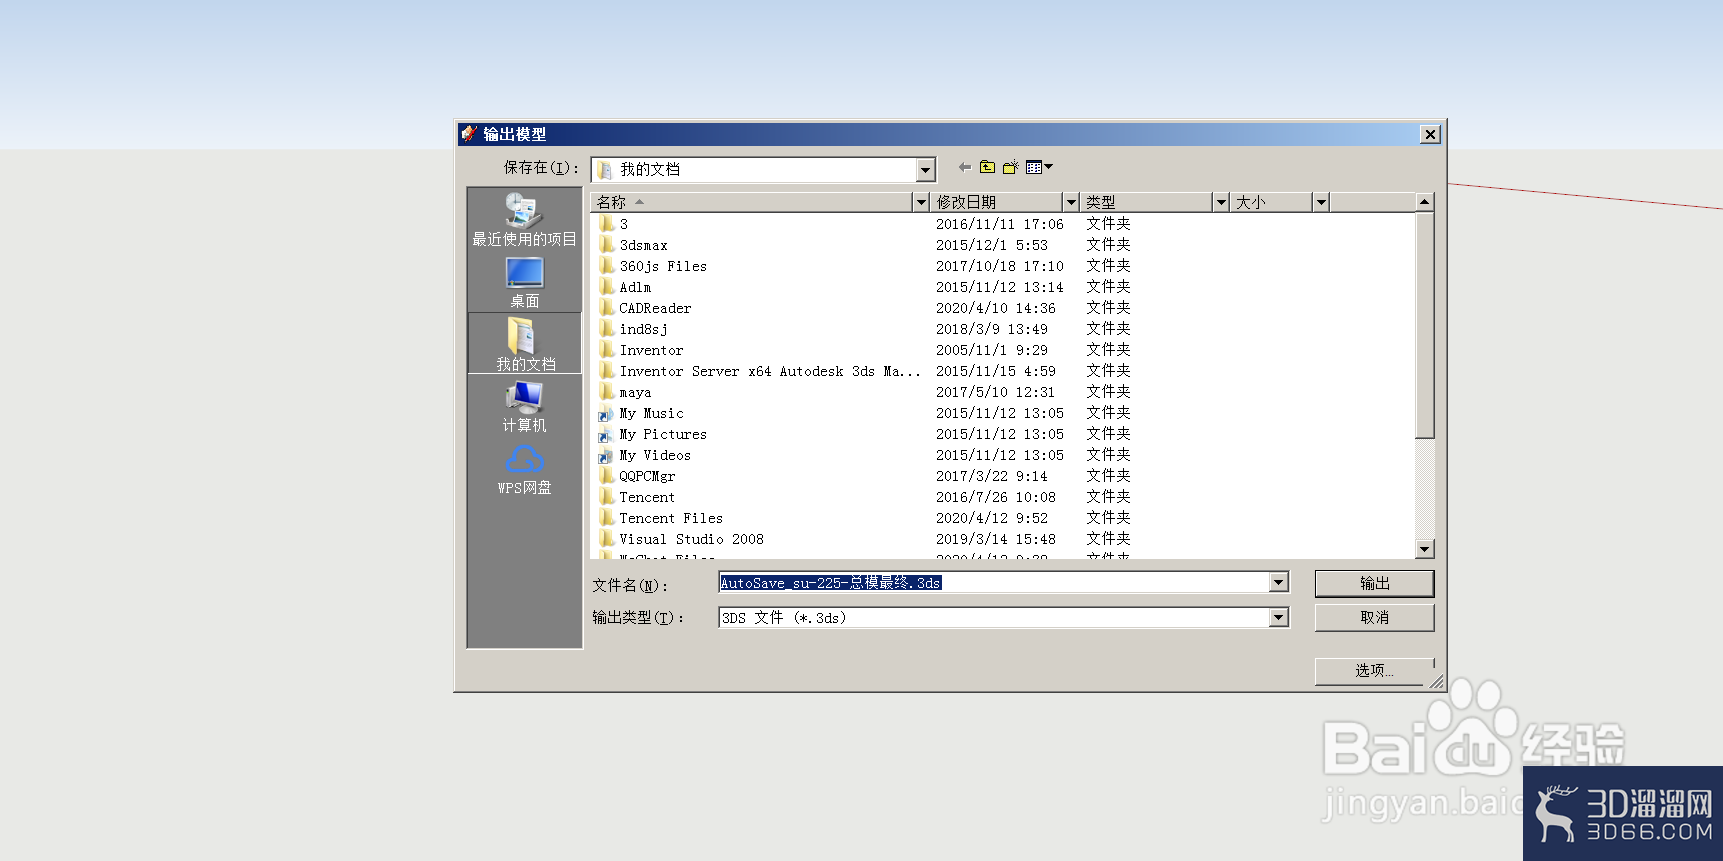The height and width of the screenshot is (861, 1723).
Task: Click the file list scroll down arrow
Action: pyautogui.click(x=1425, y=549)
